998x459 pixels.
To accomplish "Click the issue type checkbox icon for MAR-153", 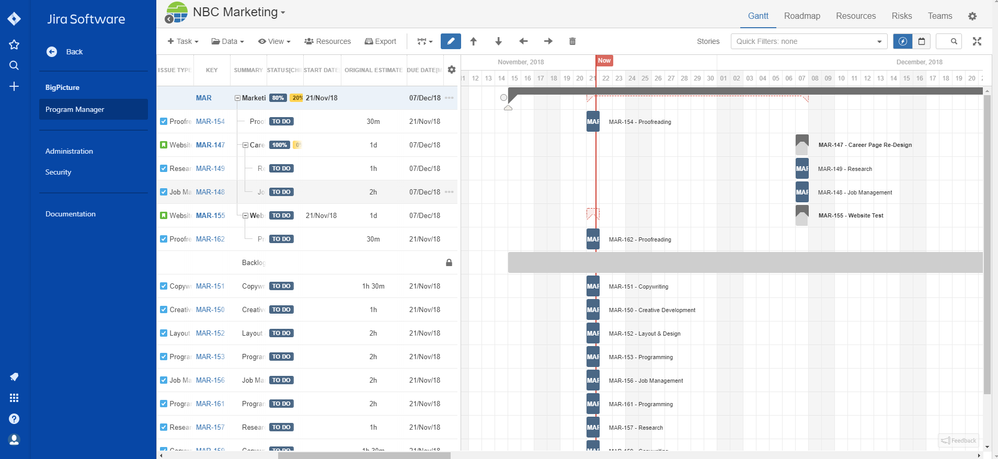I will tap(164, 357).
